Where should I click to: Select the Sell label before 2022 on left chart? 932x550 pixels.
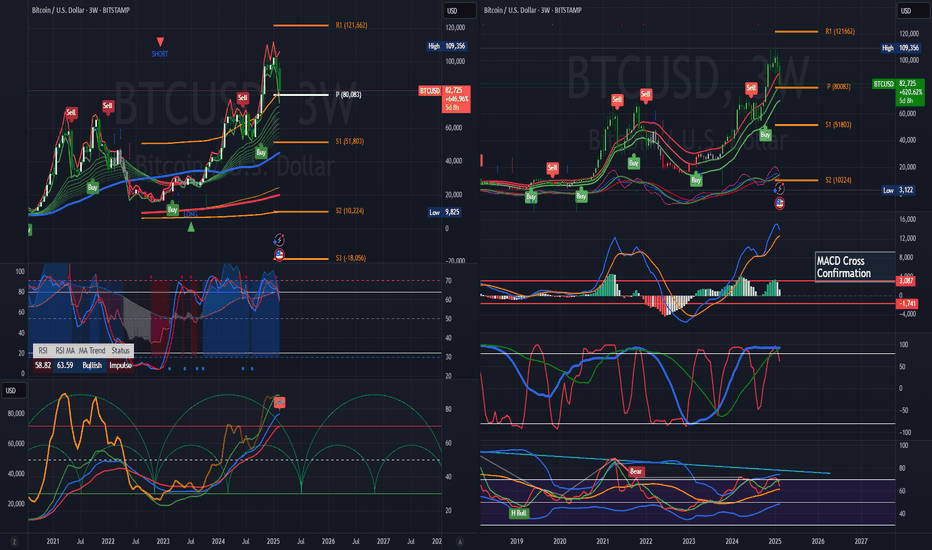pos(108,106)
